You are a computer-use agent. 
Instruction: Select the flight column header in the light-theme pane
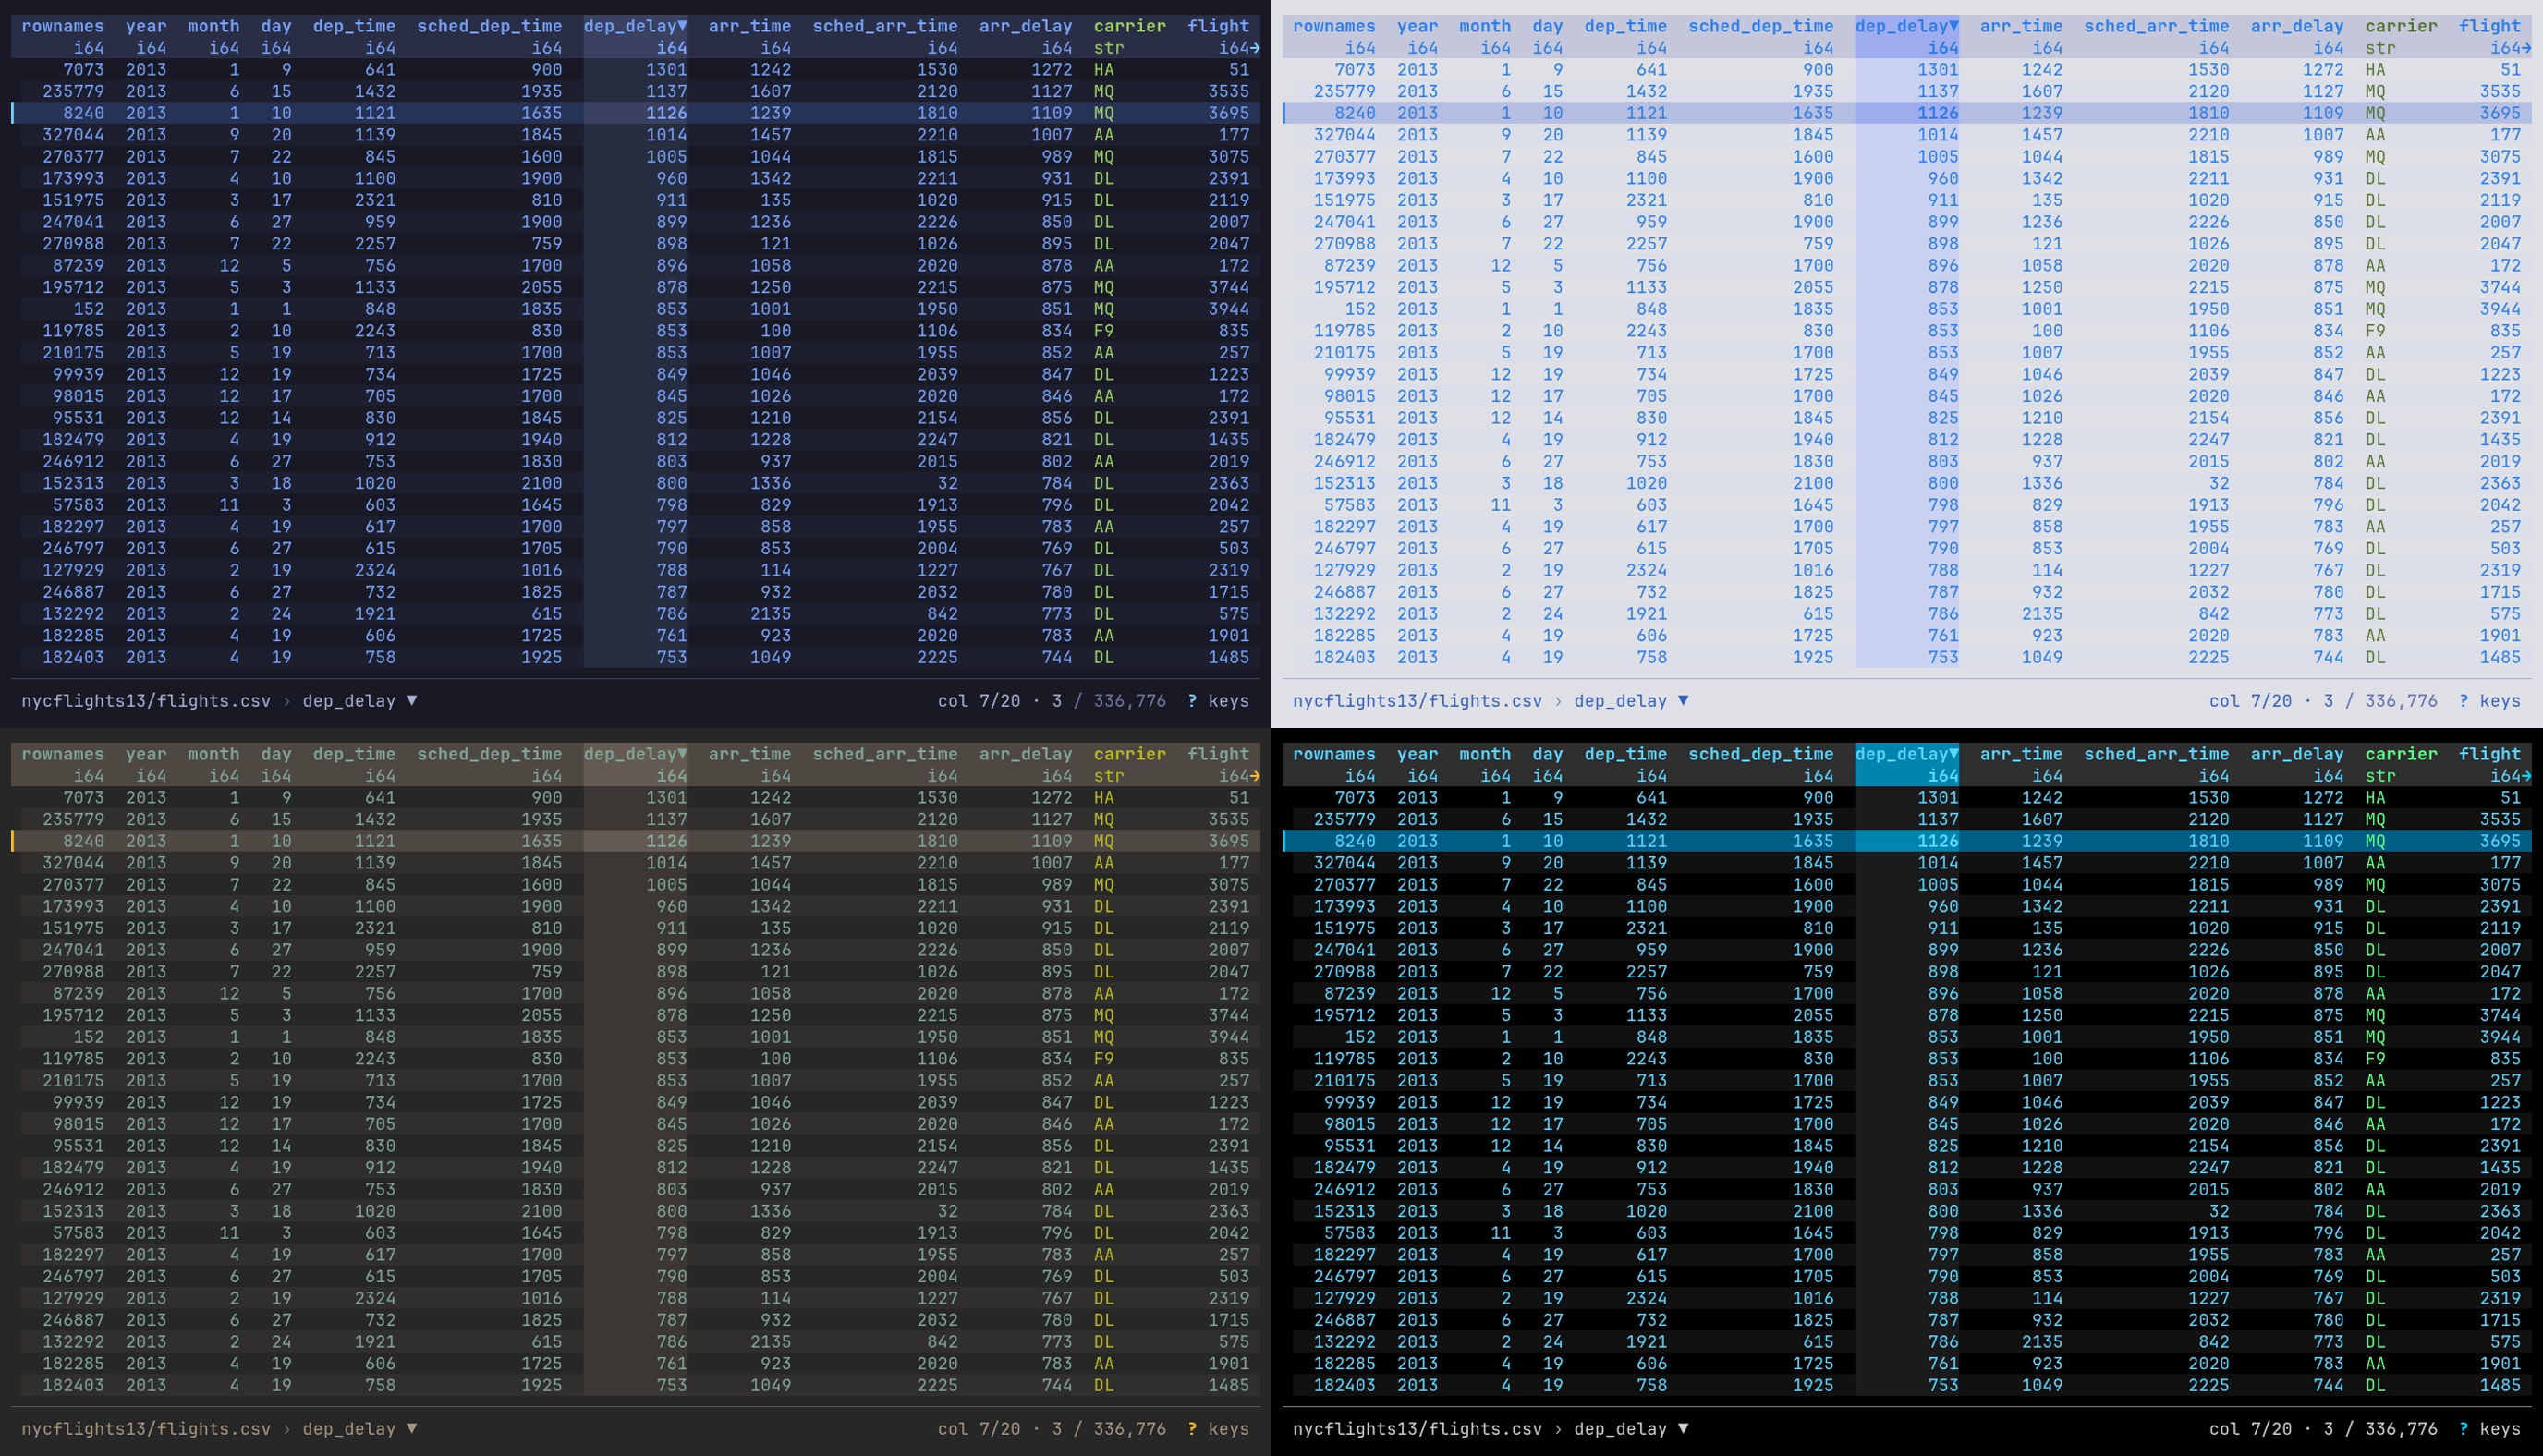[x=2489, y=26]
